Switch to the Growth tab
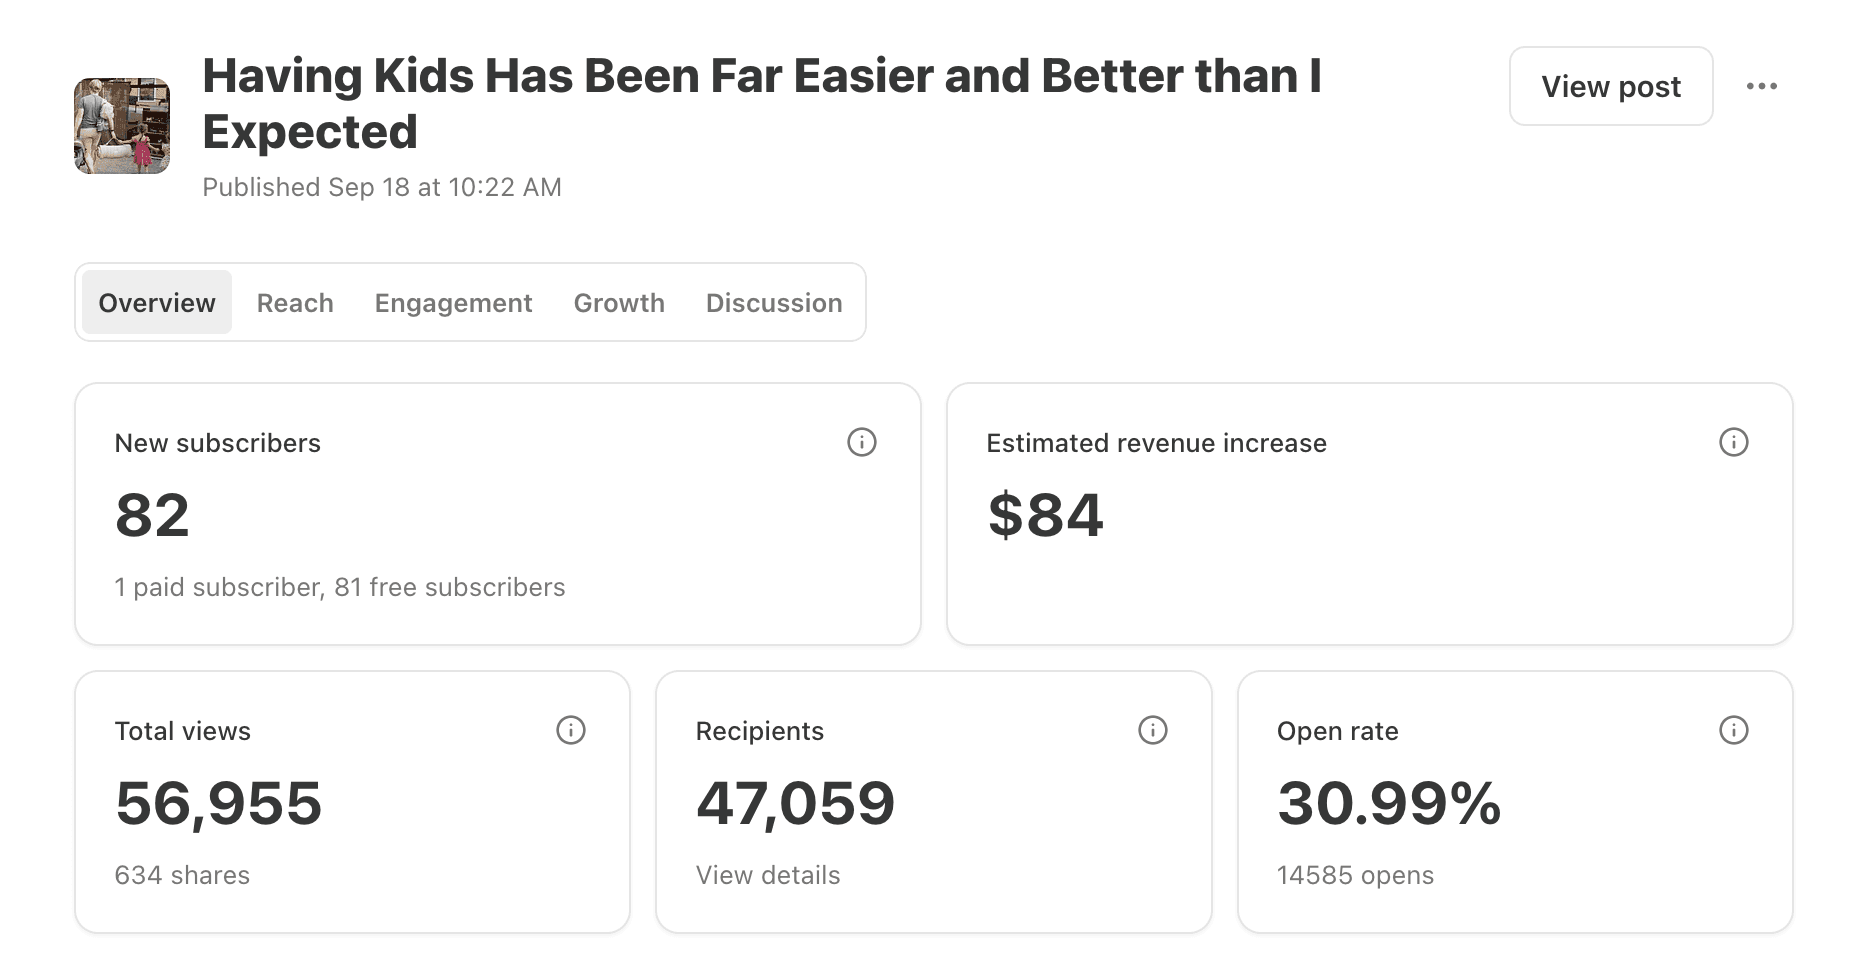Viewport: 1850px width, 954px height. coord(619,302)
